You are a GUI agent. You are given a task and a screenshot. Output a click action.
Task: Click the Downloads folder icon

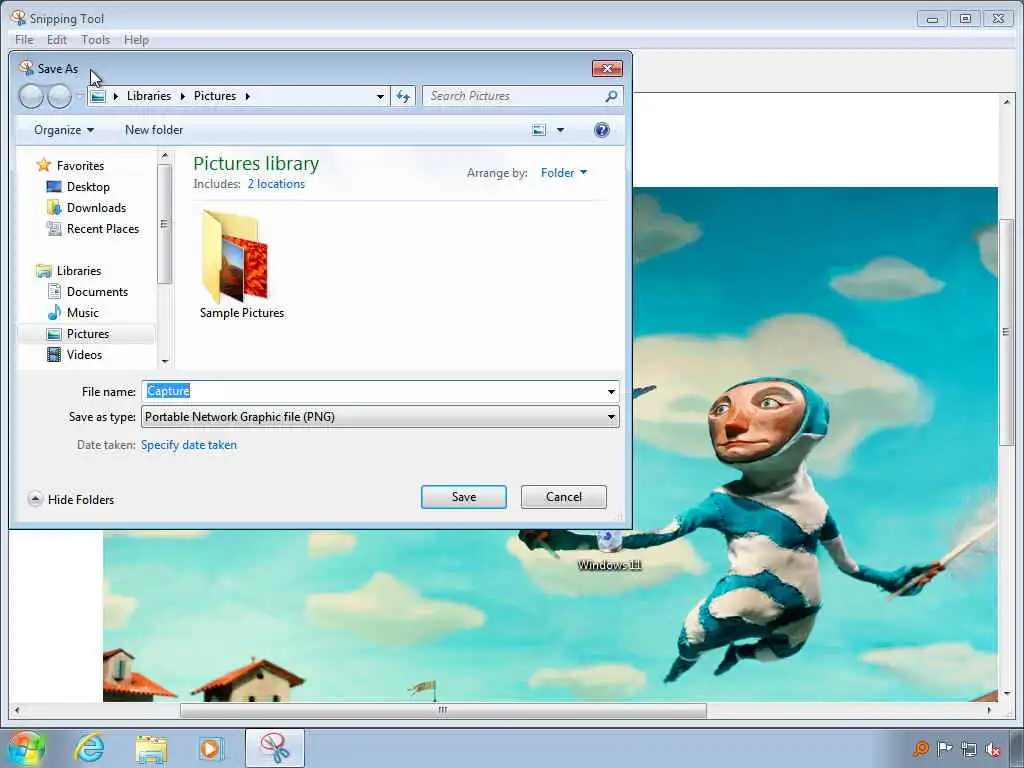(x=54, y=208)
